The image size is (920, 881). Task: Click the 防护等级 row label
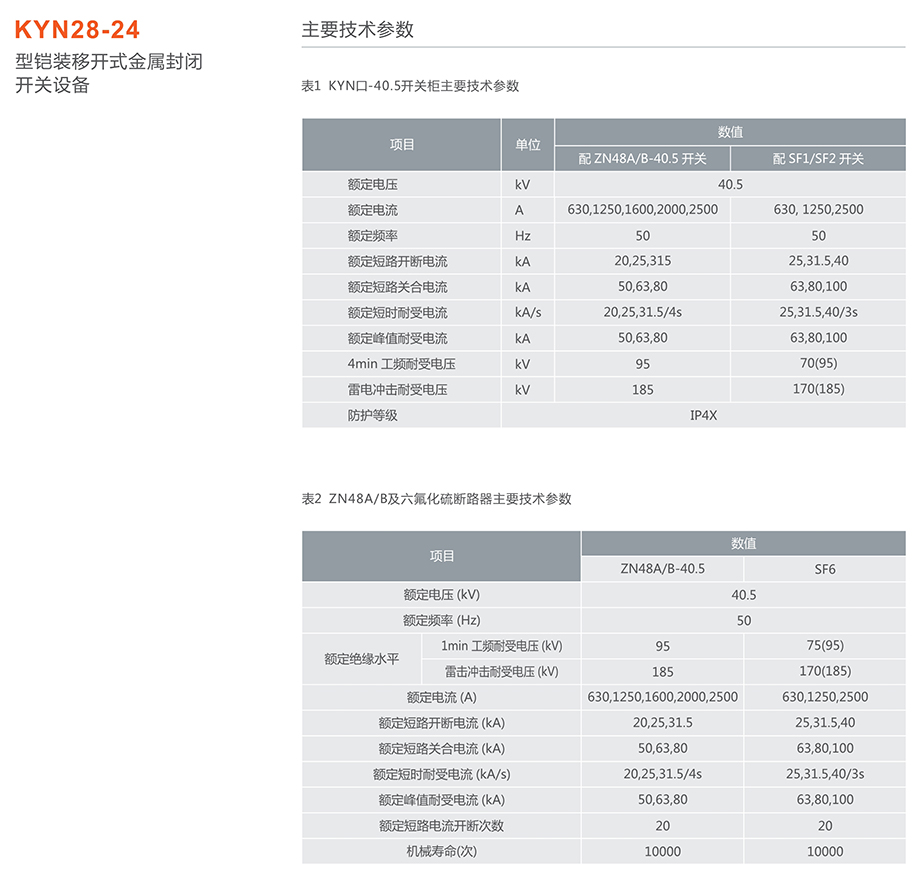coord(372,415)
